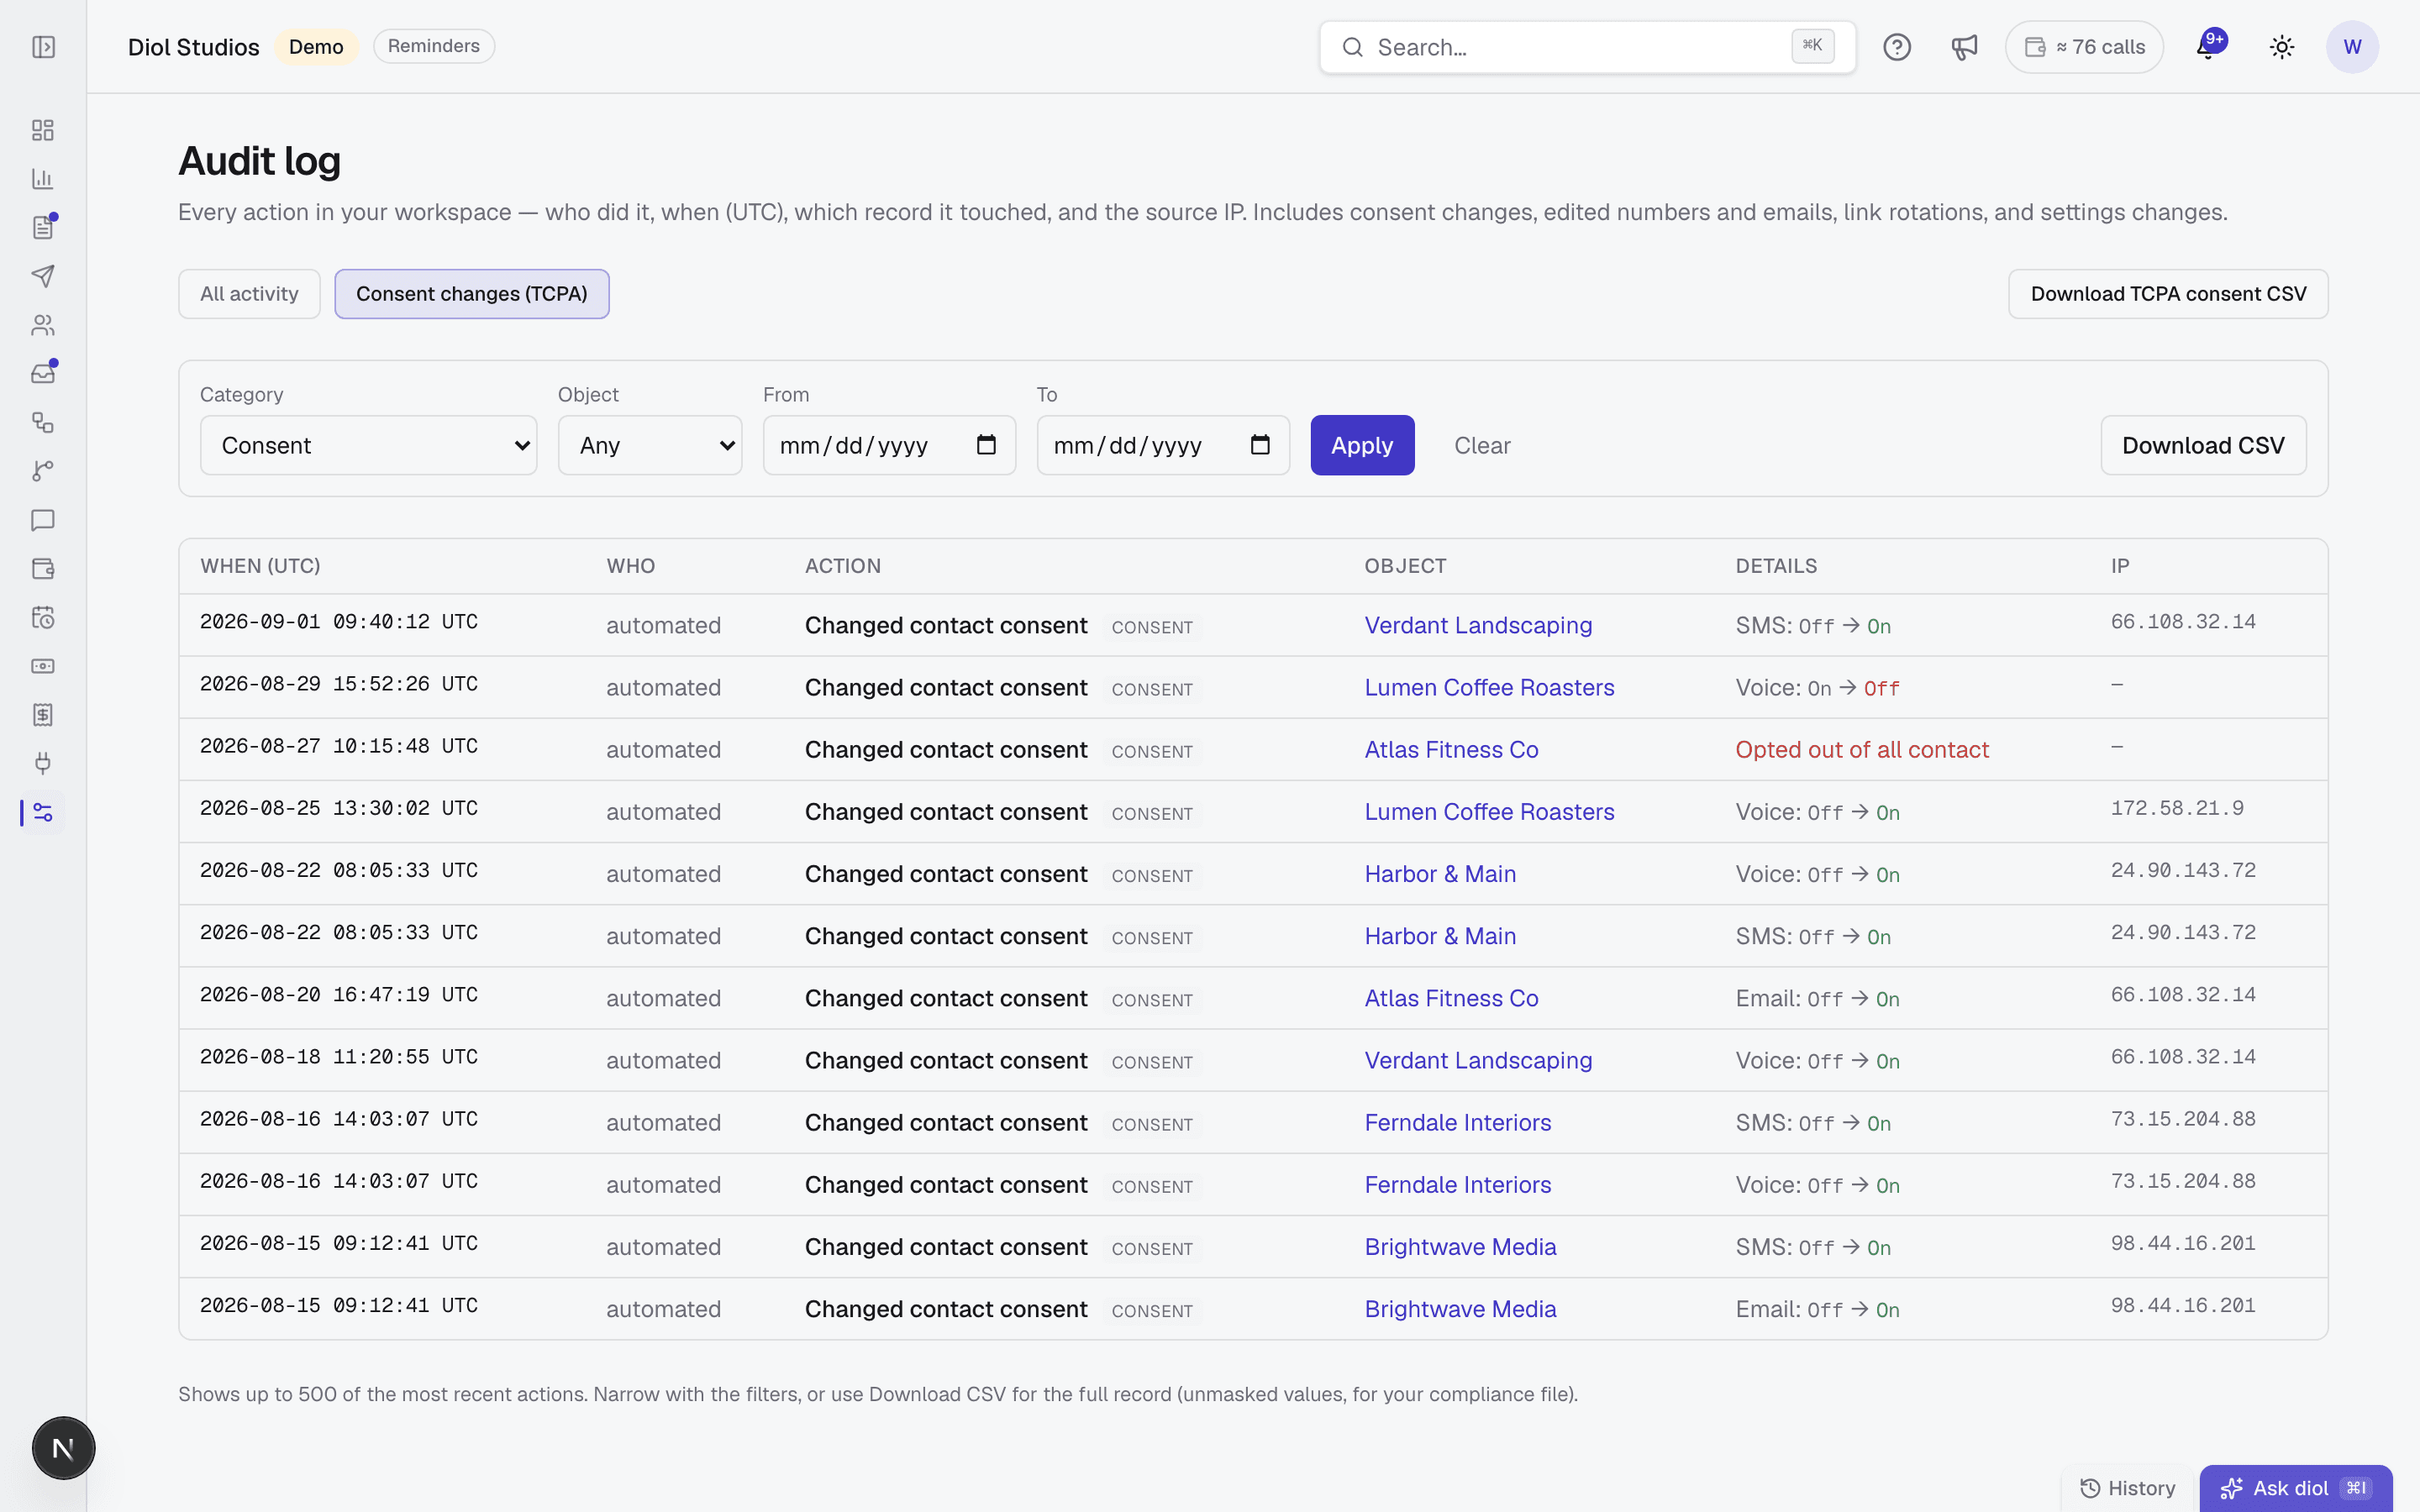Expand the sidebar panel toggle
Screen dimensions: 2420x1512
click(43, 47)
